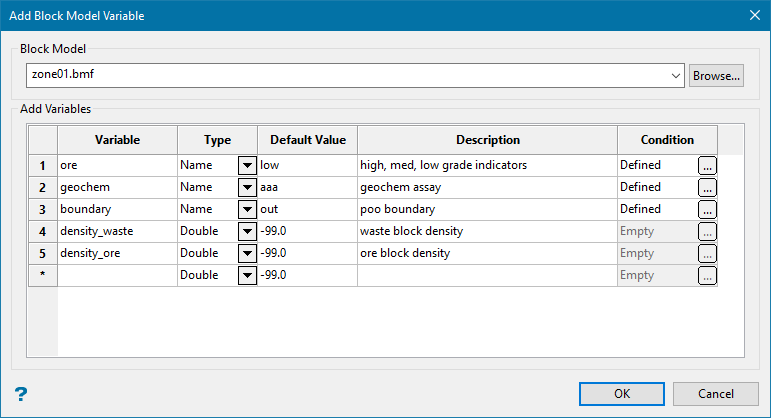Open Type dropdown for the boundary row
Screen dimensions: 771x418
coord(246,209)
